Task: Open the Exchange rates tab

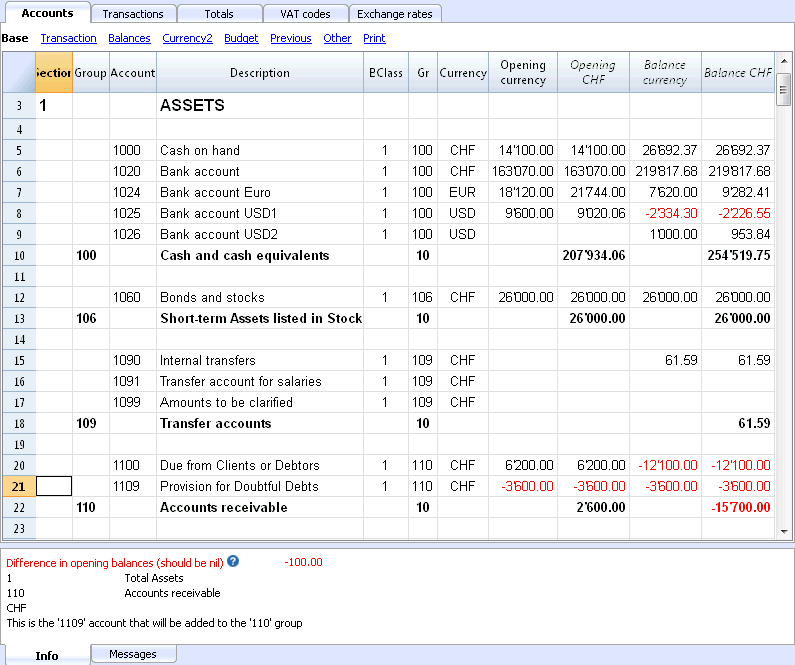Action: tap(395, 14)
